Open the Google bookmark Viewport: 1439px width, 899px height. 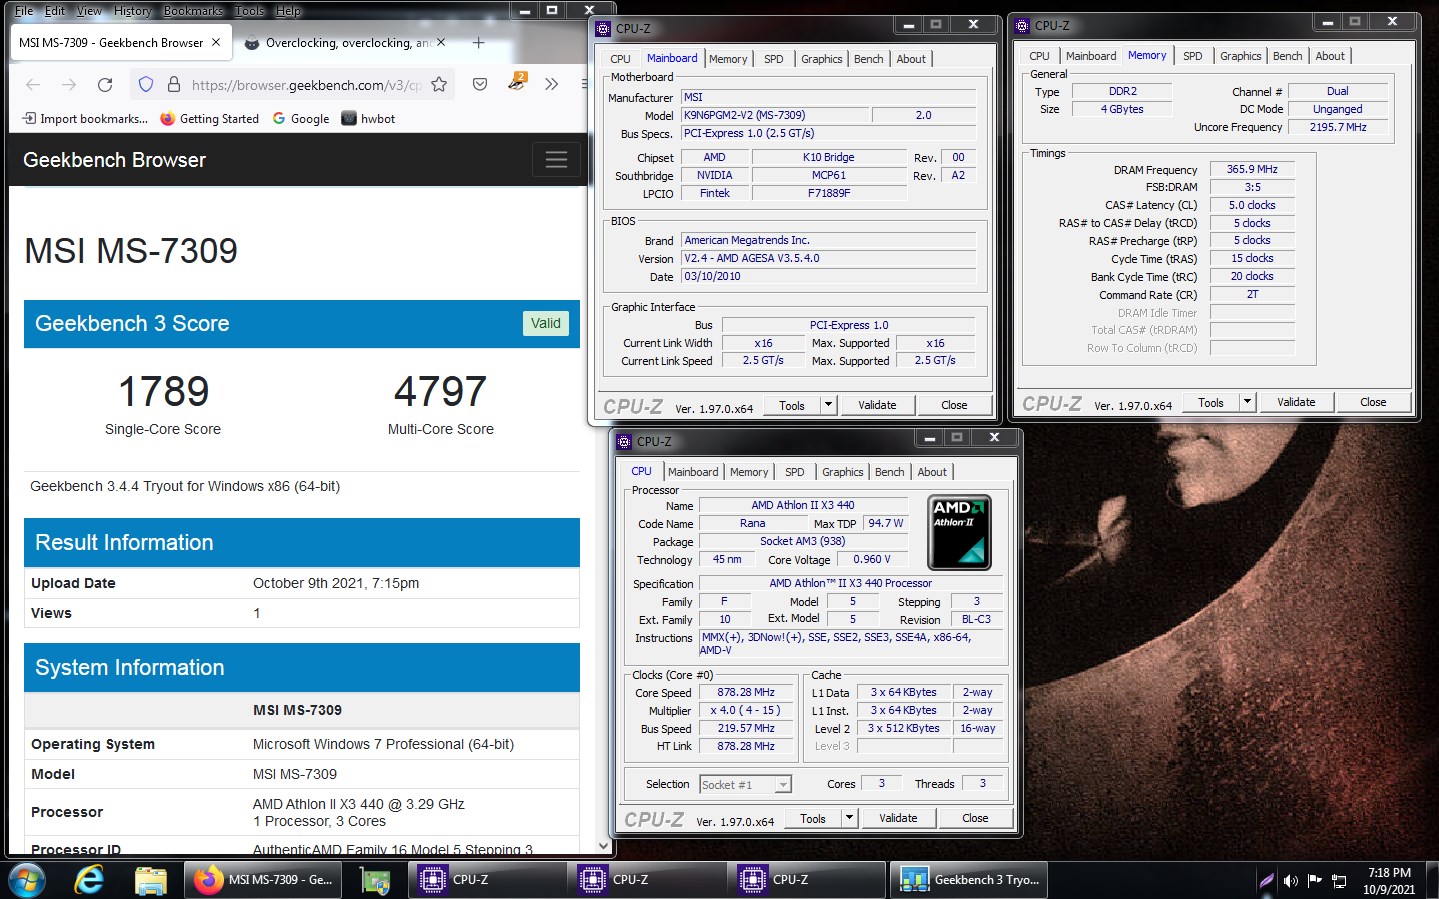(x=301, y=118)
